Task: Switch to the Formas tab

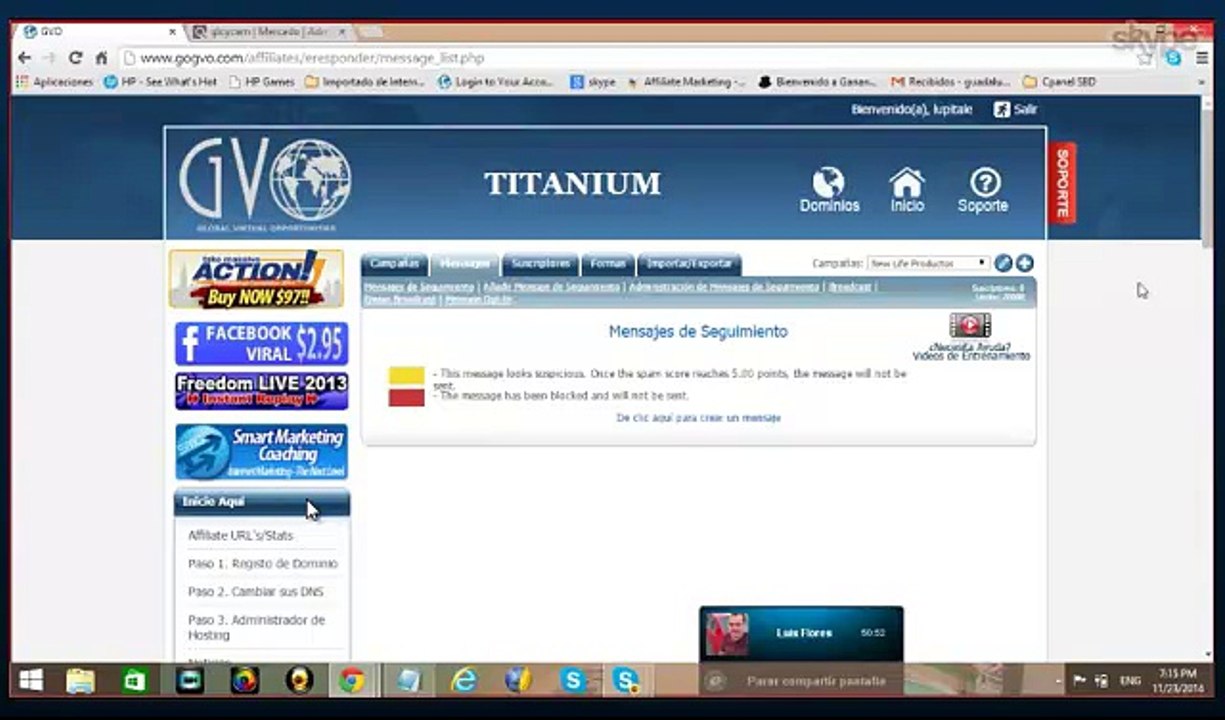Action: click(x=607, y=264)
